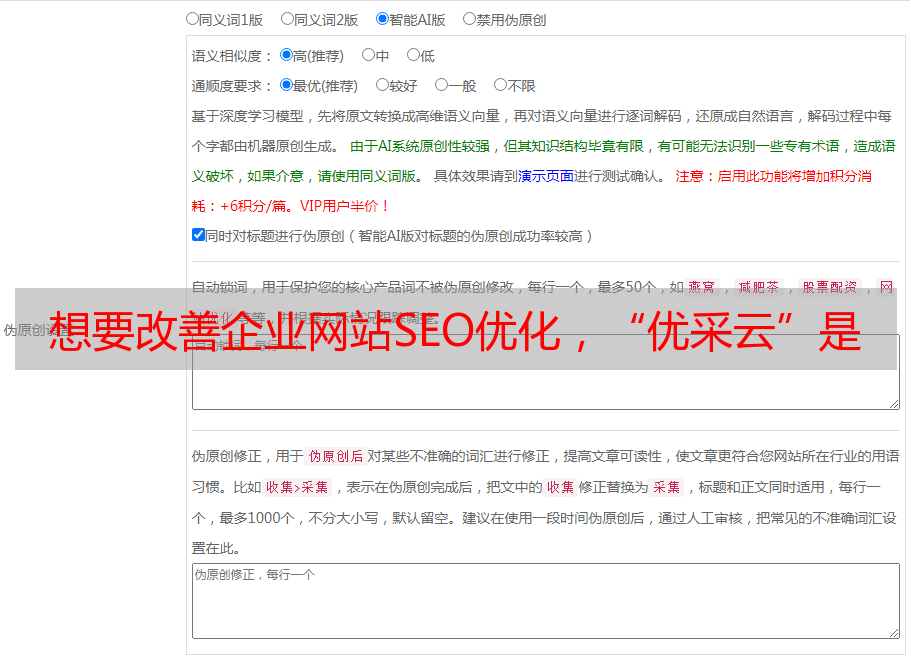This screenshot has height=658, width=911.
Task: Set 语义相似度 to 低
Action: (413, 55)
